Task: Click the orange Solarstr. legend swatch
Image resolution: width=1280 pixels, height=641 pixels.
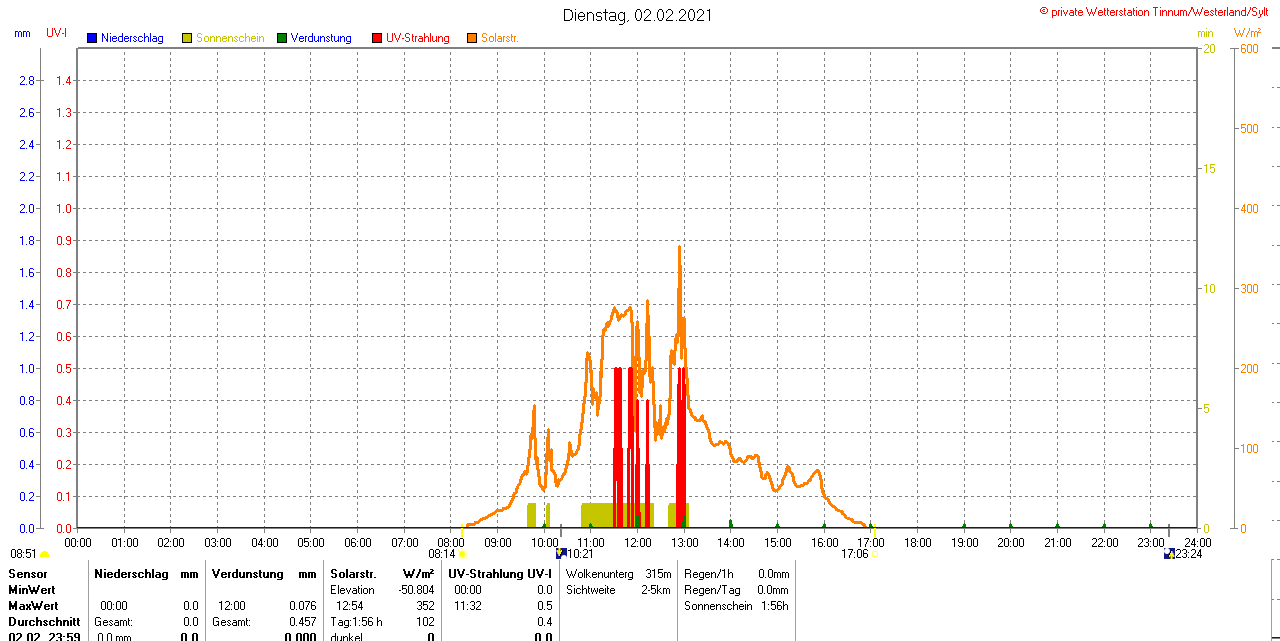Action: click(472, 38)
